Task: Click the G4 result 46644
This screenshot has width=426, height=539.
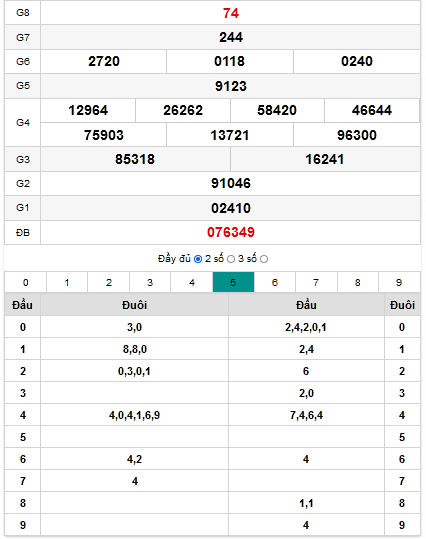Action: click(372, 110)
